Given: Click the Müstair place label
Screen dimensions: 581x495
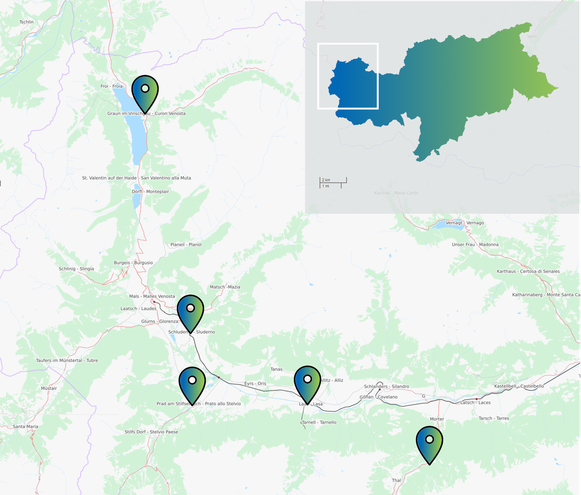Looking at the screenshot, I should [x=49, y=388].
